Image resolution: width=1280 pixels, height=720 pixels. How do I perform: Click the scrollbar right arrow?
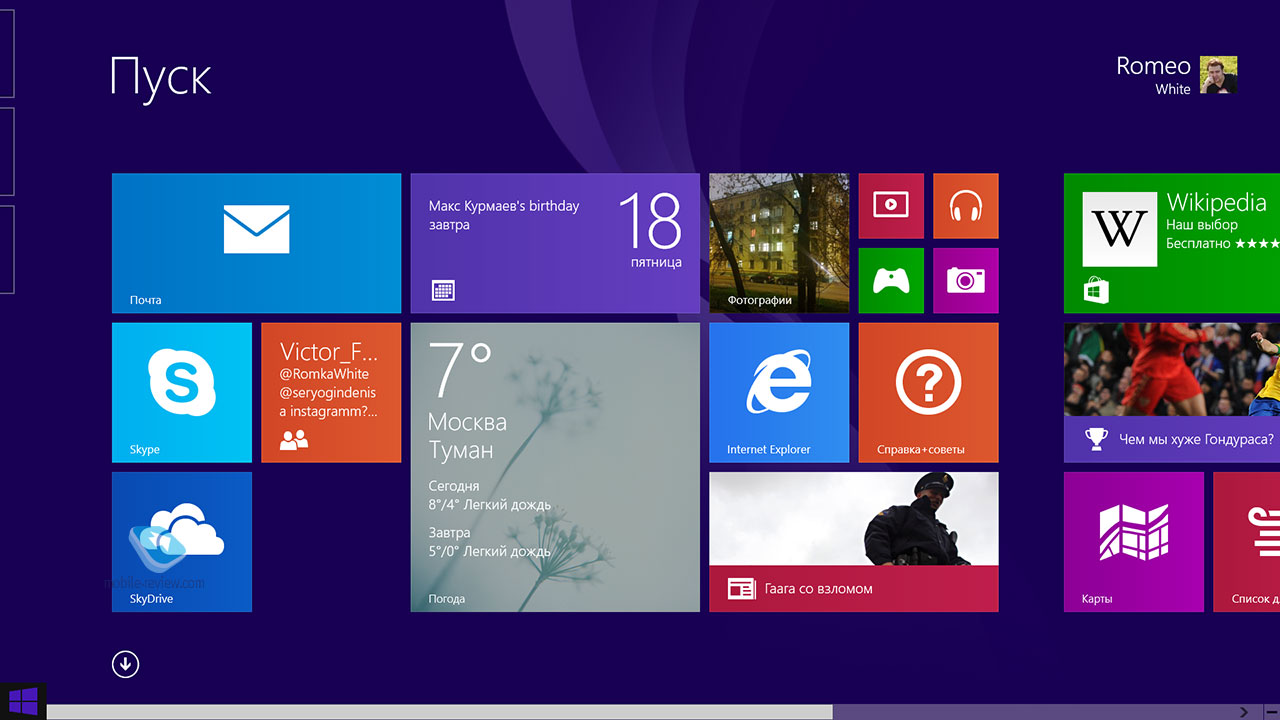[x=1244, y=712]
